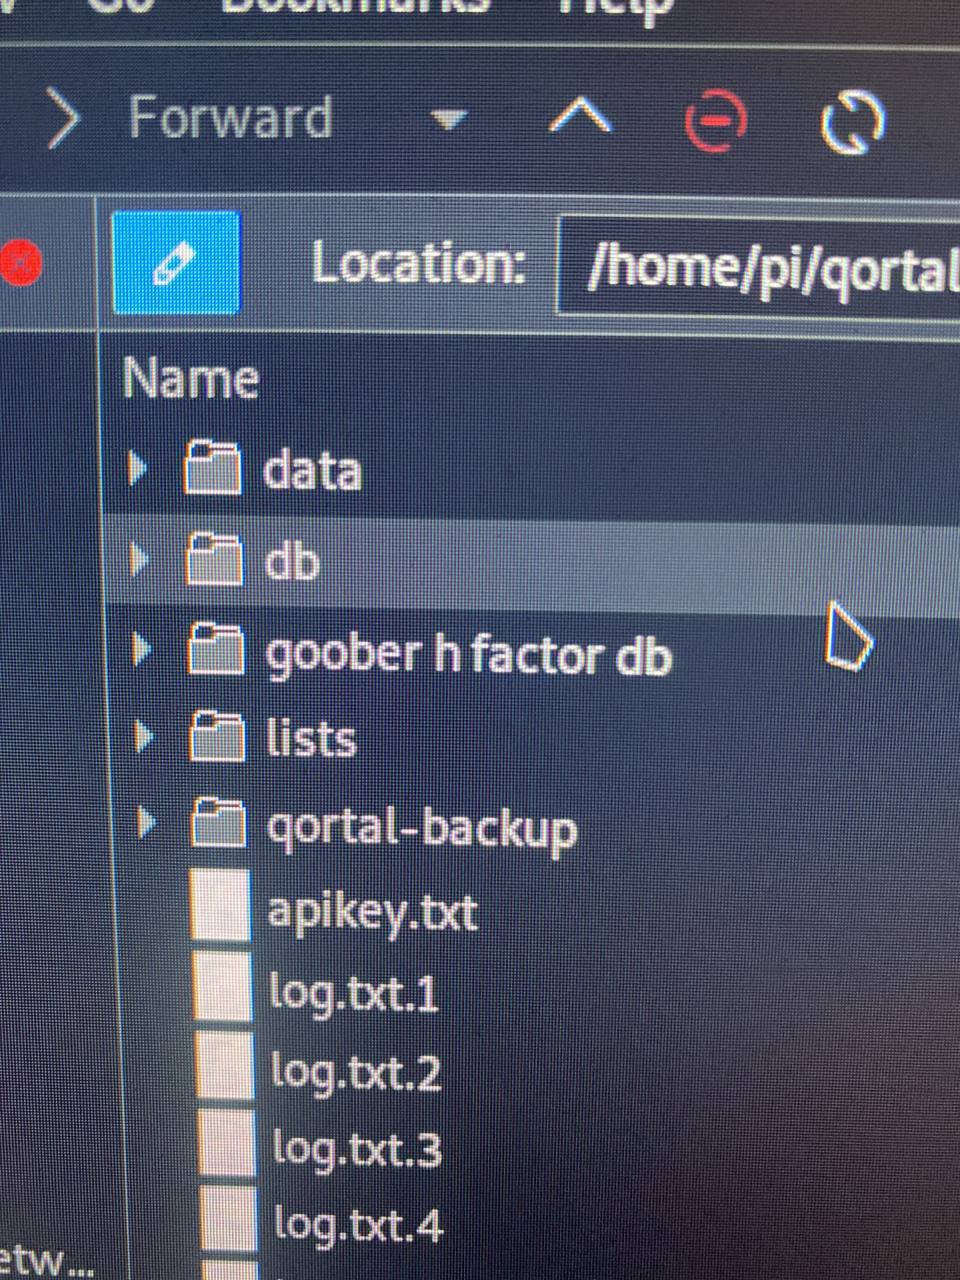The width and height of the screenshot is (960, 1280).
Task: Expand the data folder tree arrow
Action: pos(138,467)
